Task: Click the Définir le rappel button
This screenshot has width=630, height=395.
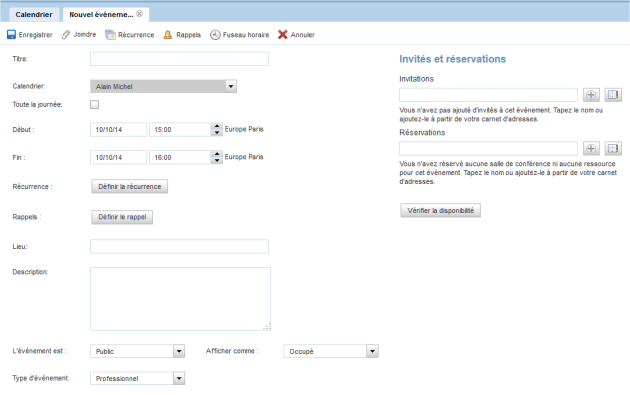Action: [x=122, y=217]
